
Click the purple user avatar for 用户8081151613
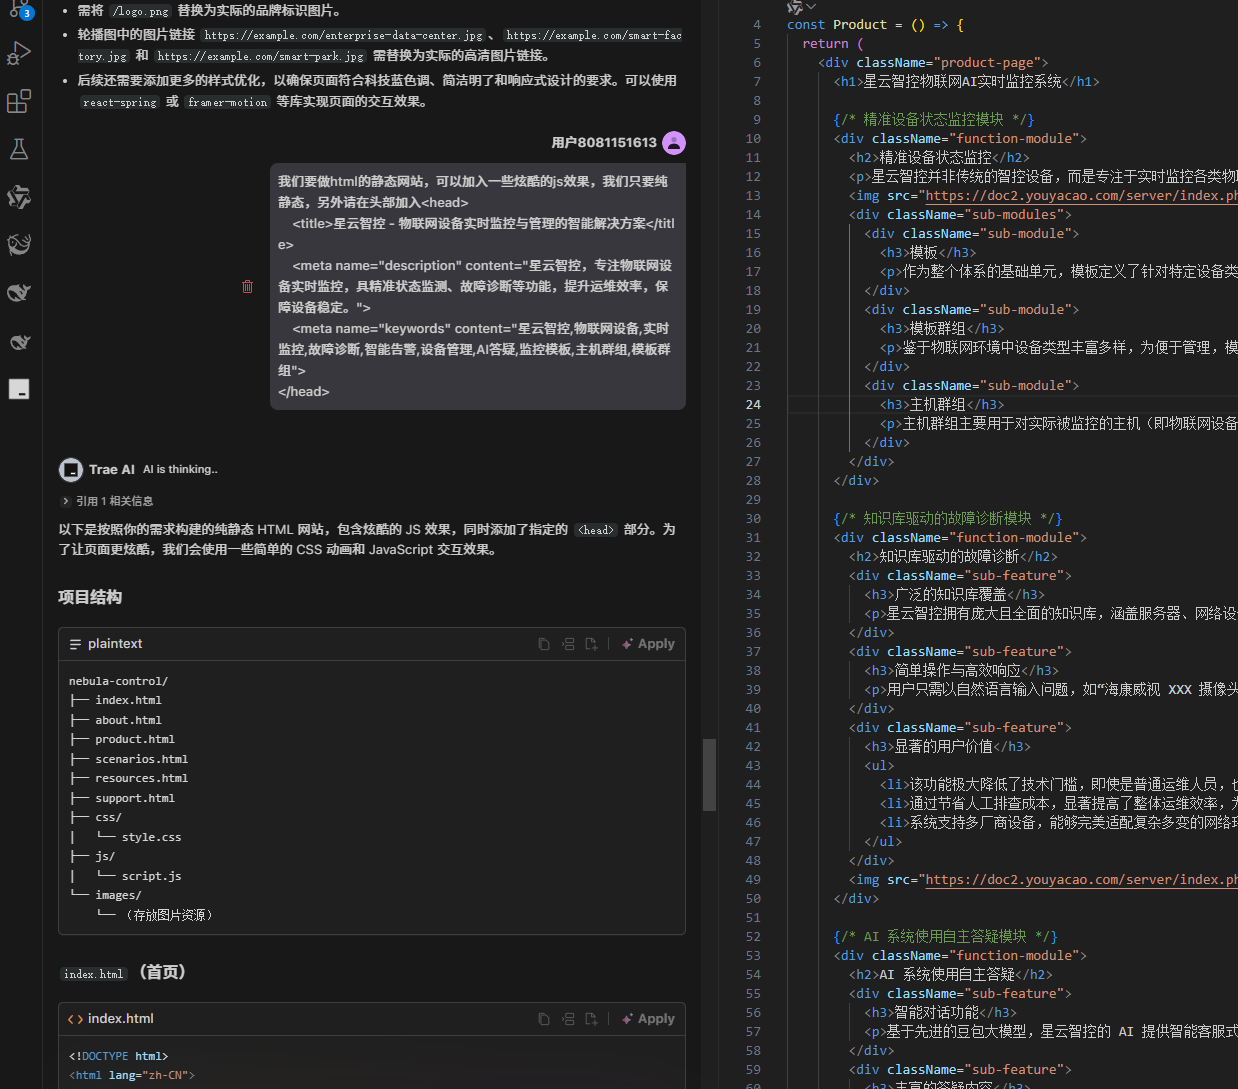[x=674, y=143]
